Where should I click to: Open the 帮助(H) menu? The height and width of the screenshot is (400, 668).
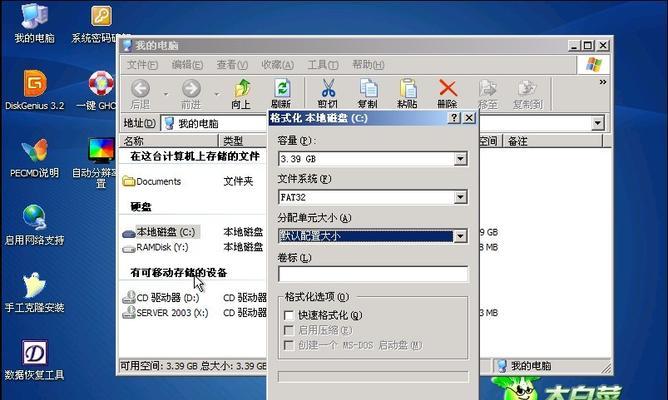pyautogui.click(x=368, y=65)
